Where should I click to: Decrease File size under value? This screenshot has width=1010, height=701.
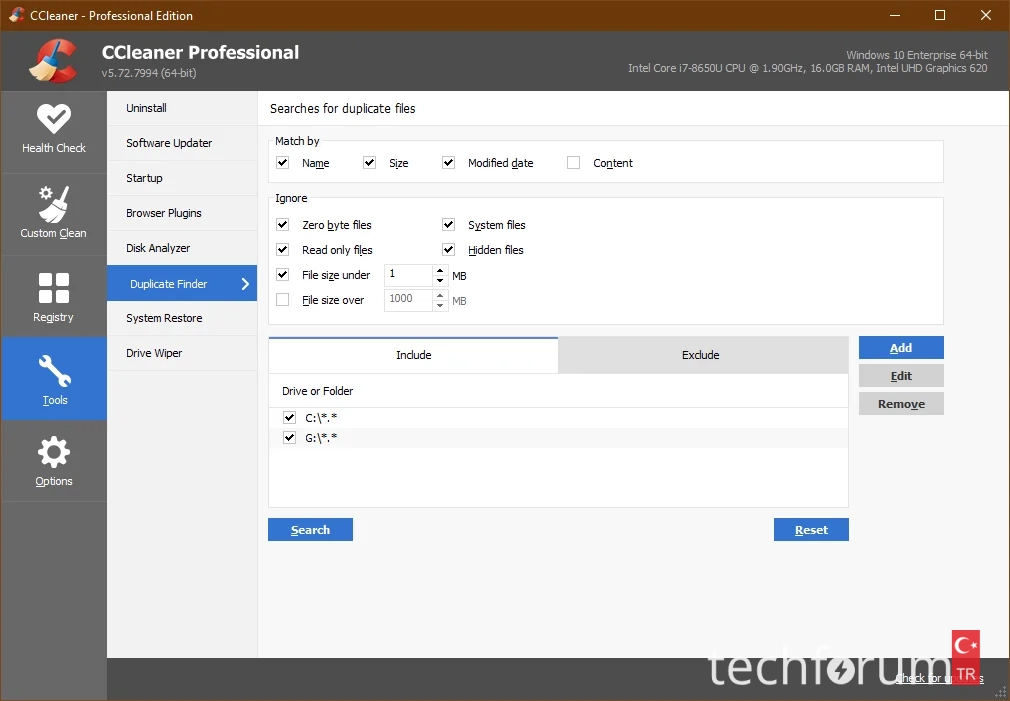tap(440, 280)
